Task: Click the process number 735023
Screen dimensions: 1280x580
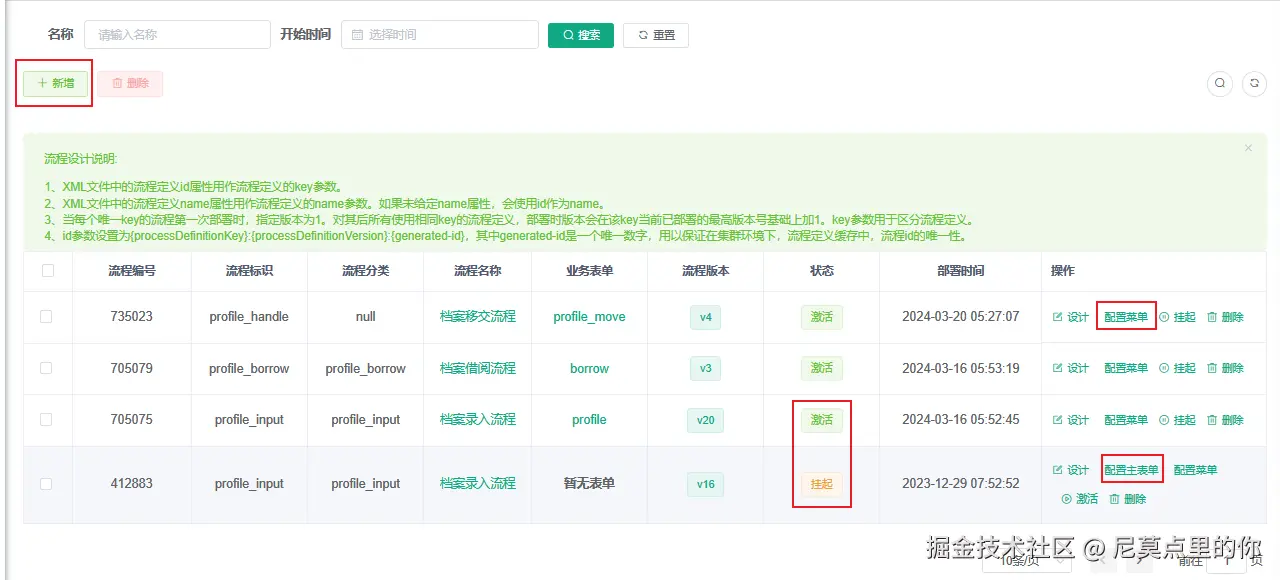Action: pos(131,316)
